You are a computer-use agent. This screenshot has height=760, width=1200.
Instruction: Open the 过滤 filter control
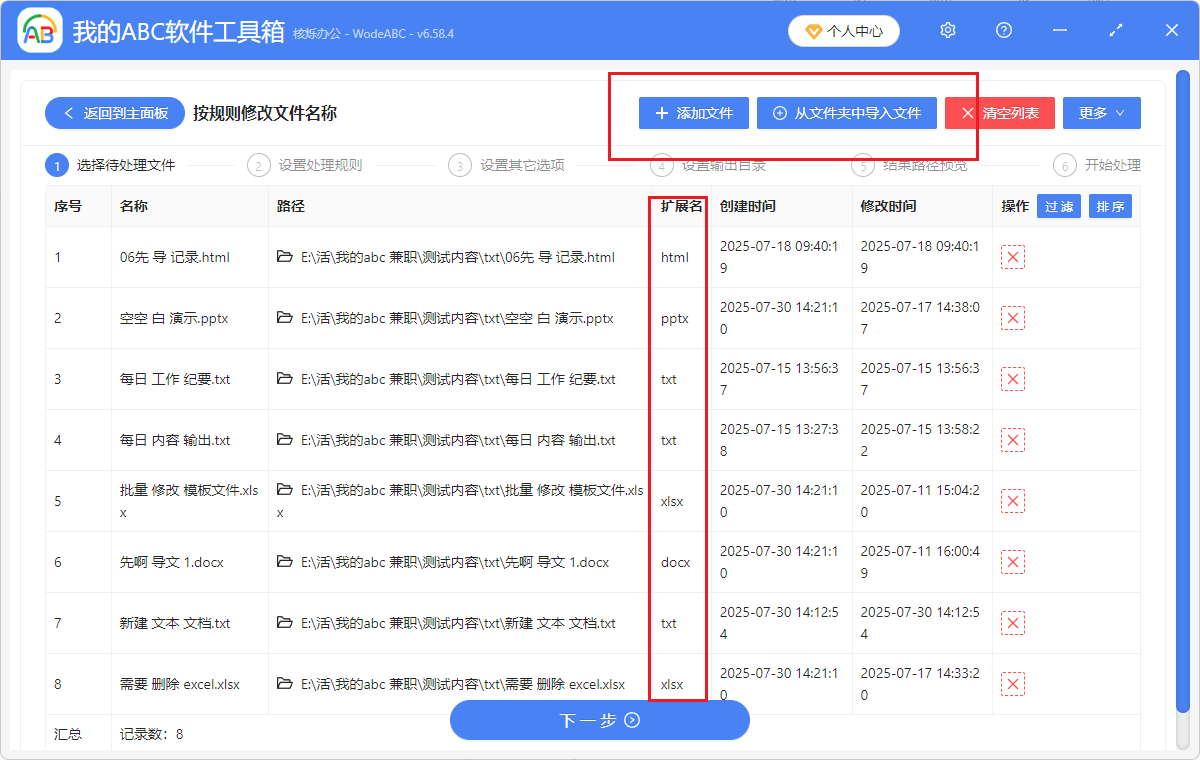tap(1059, 205)
